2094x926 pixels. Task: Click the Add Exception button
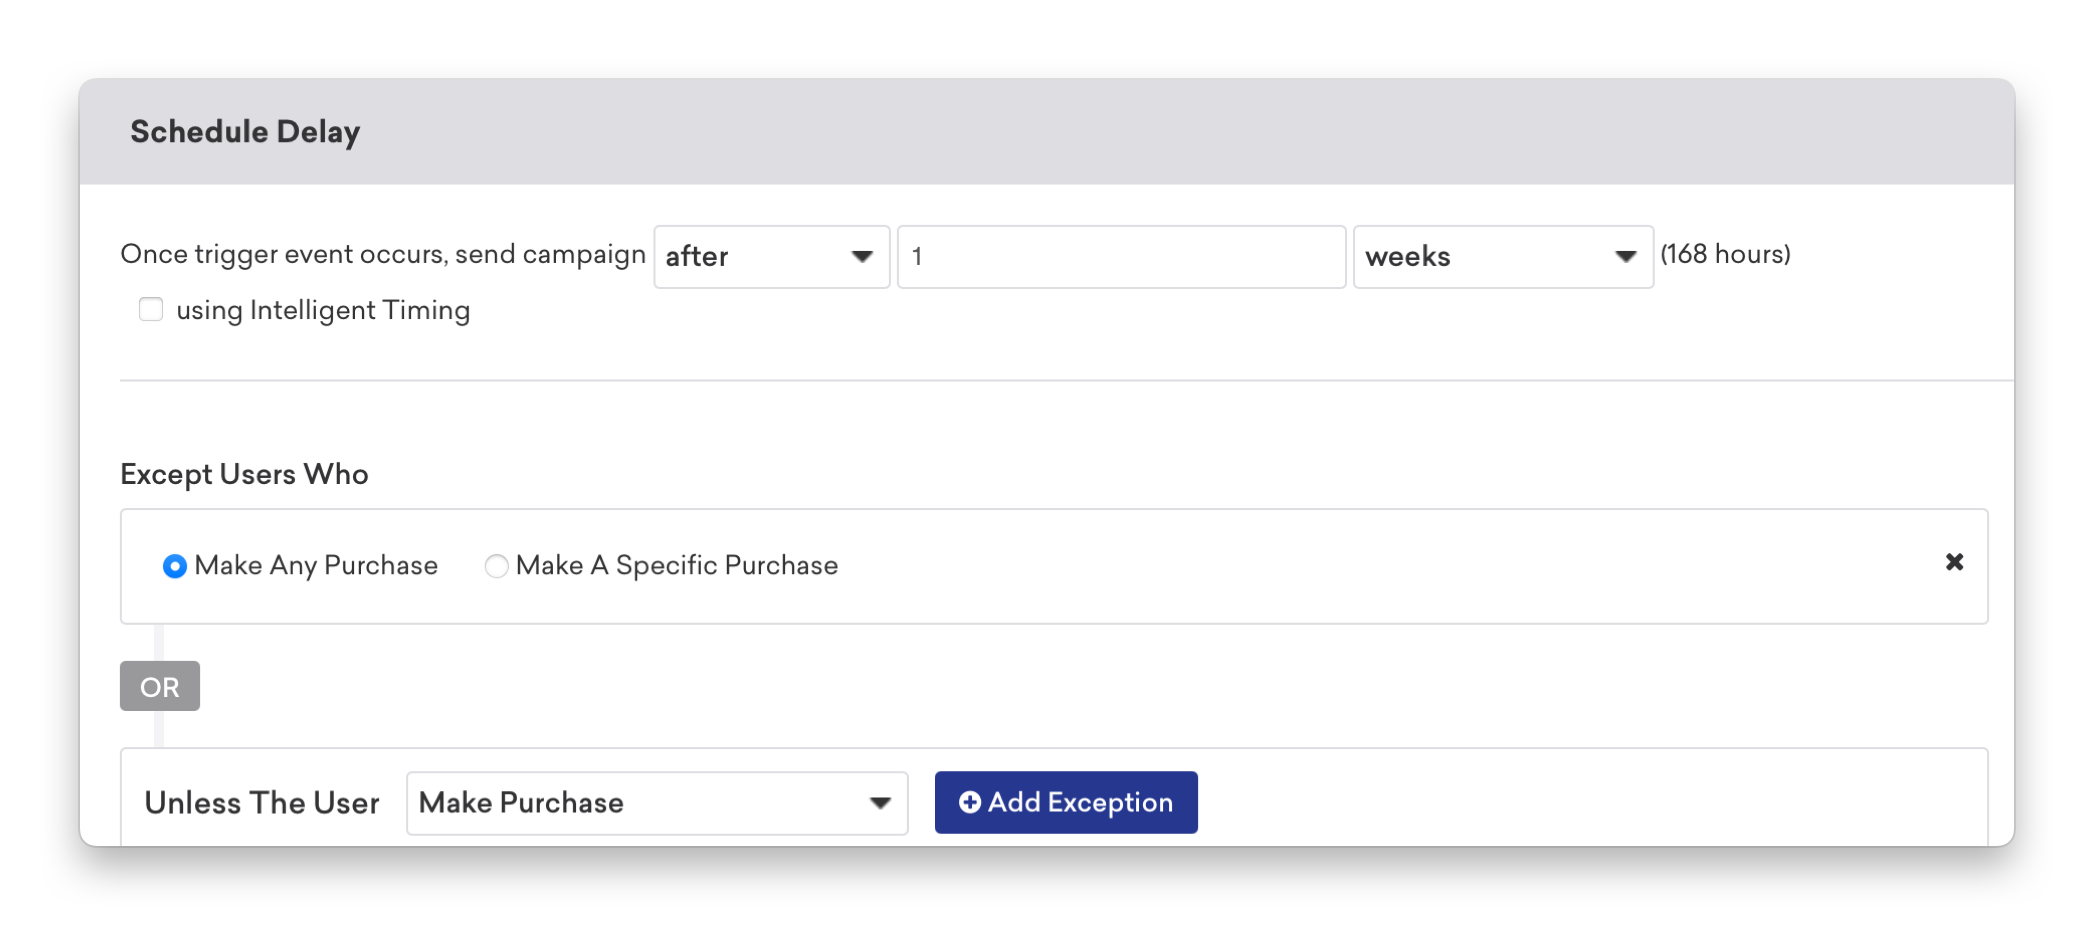click(1066, 802)
